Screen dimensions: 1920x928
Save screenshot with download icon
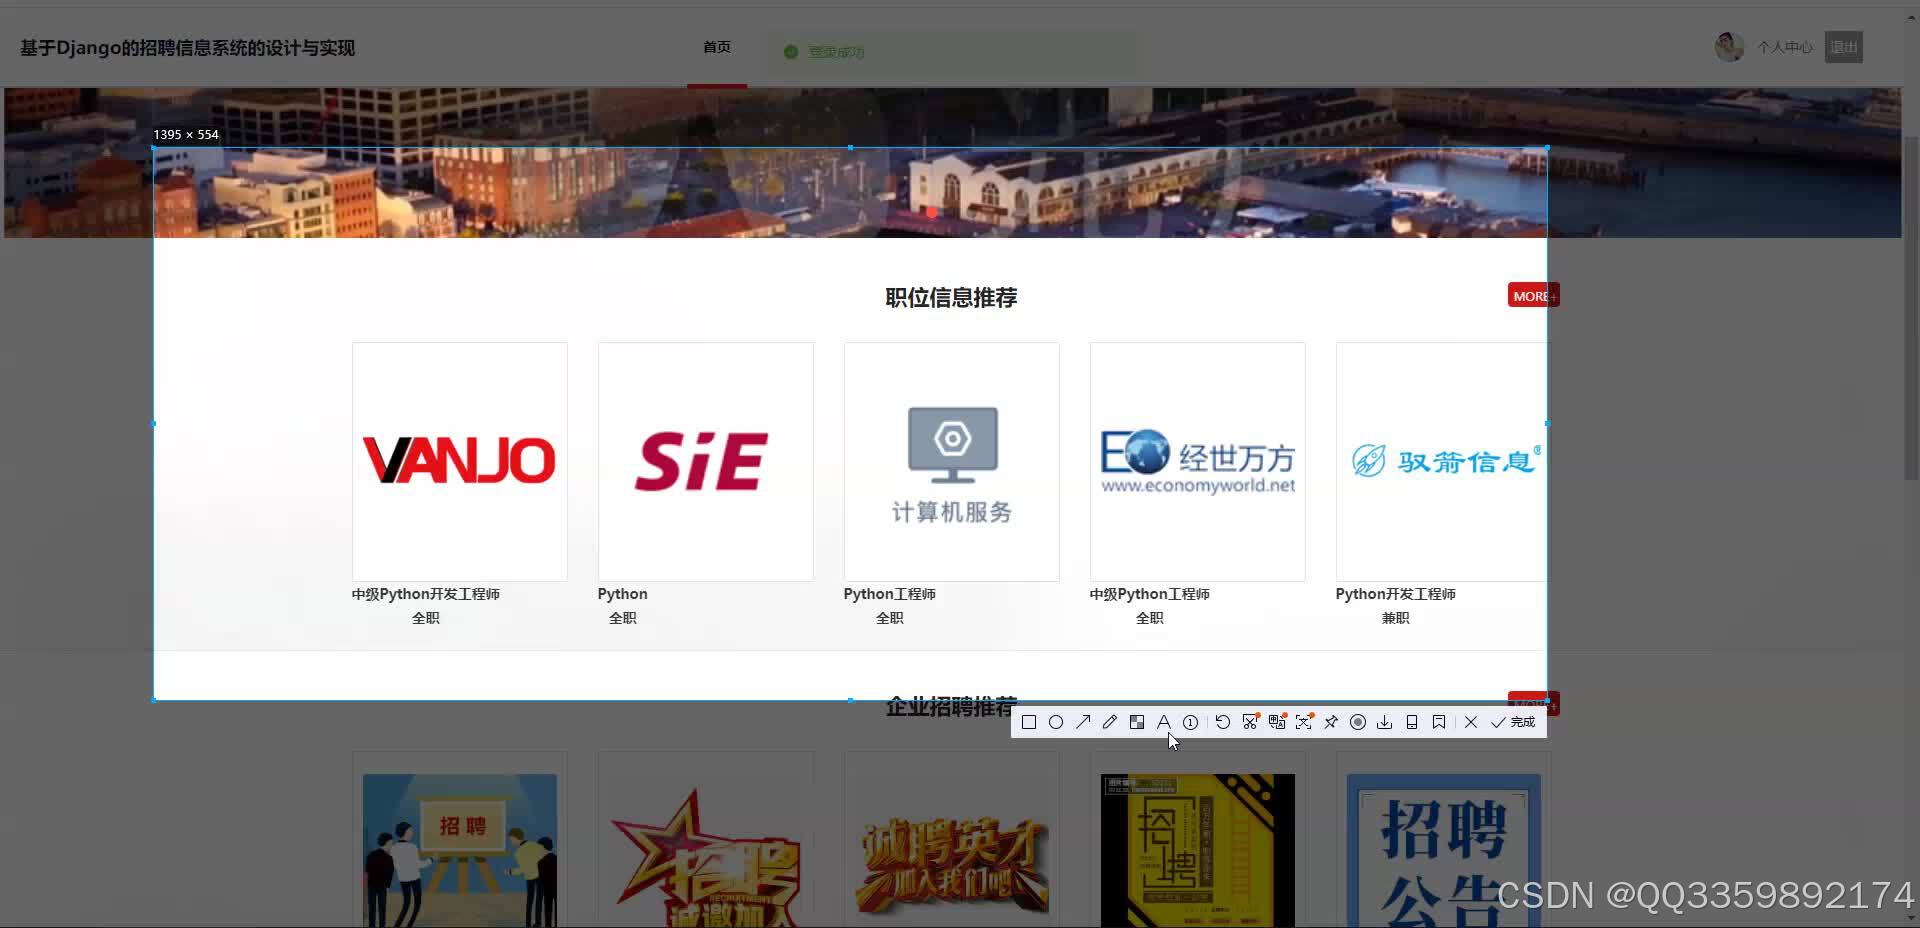pyautogui.click(x=1385, y=722)
